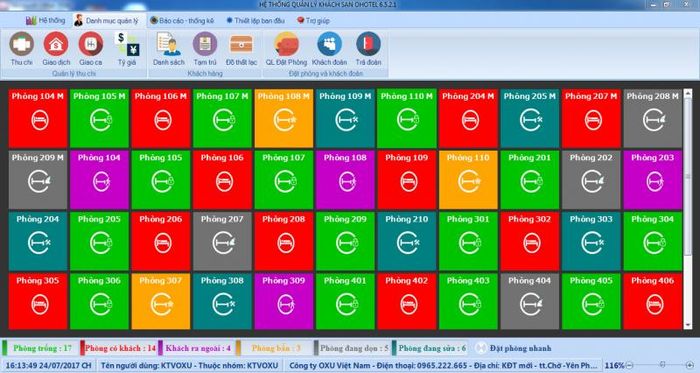Open the Thu chi ribbon icon
This screenshot has width=700, height=373.
pyautogui.click(x=21, y=49)
